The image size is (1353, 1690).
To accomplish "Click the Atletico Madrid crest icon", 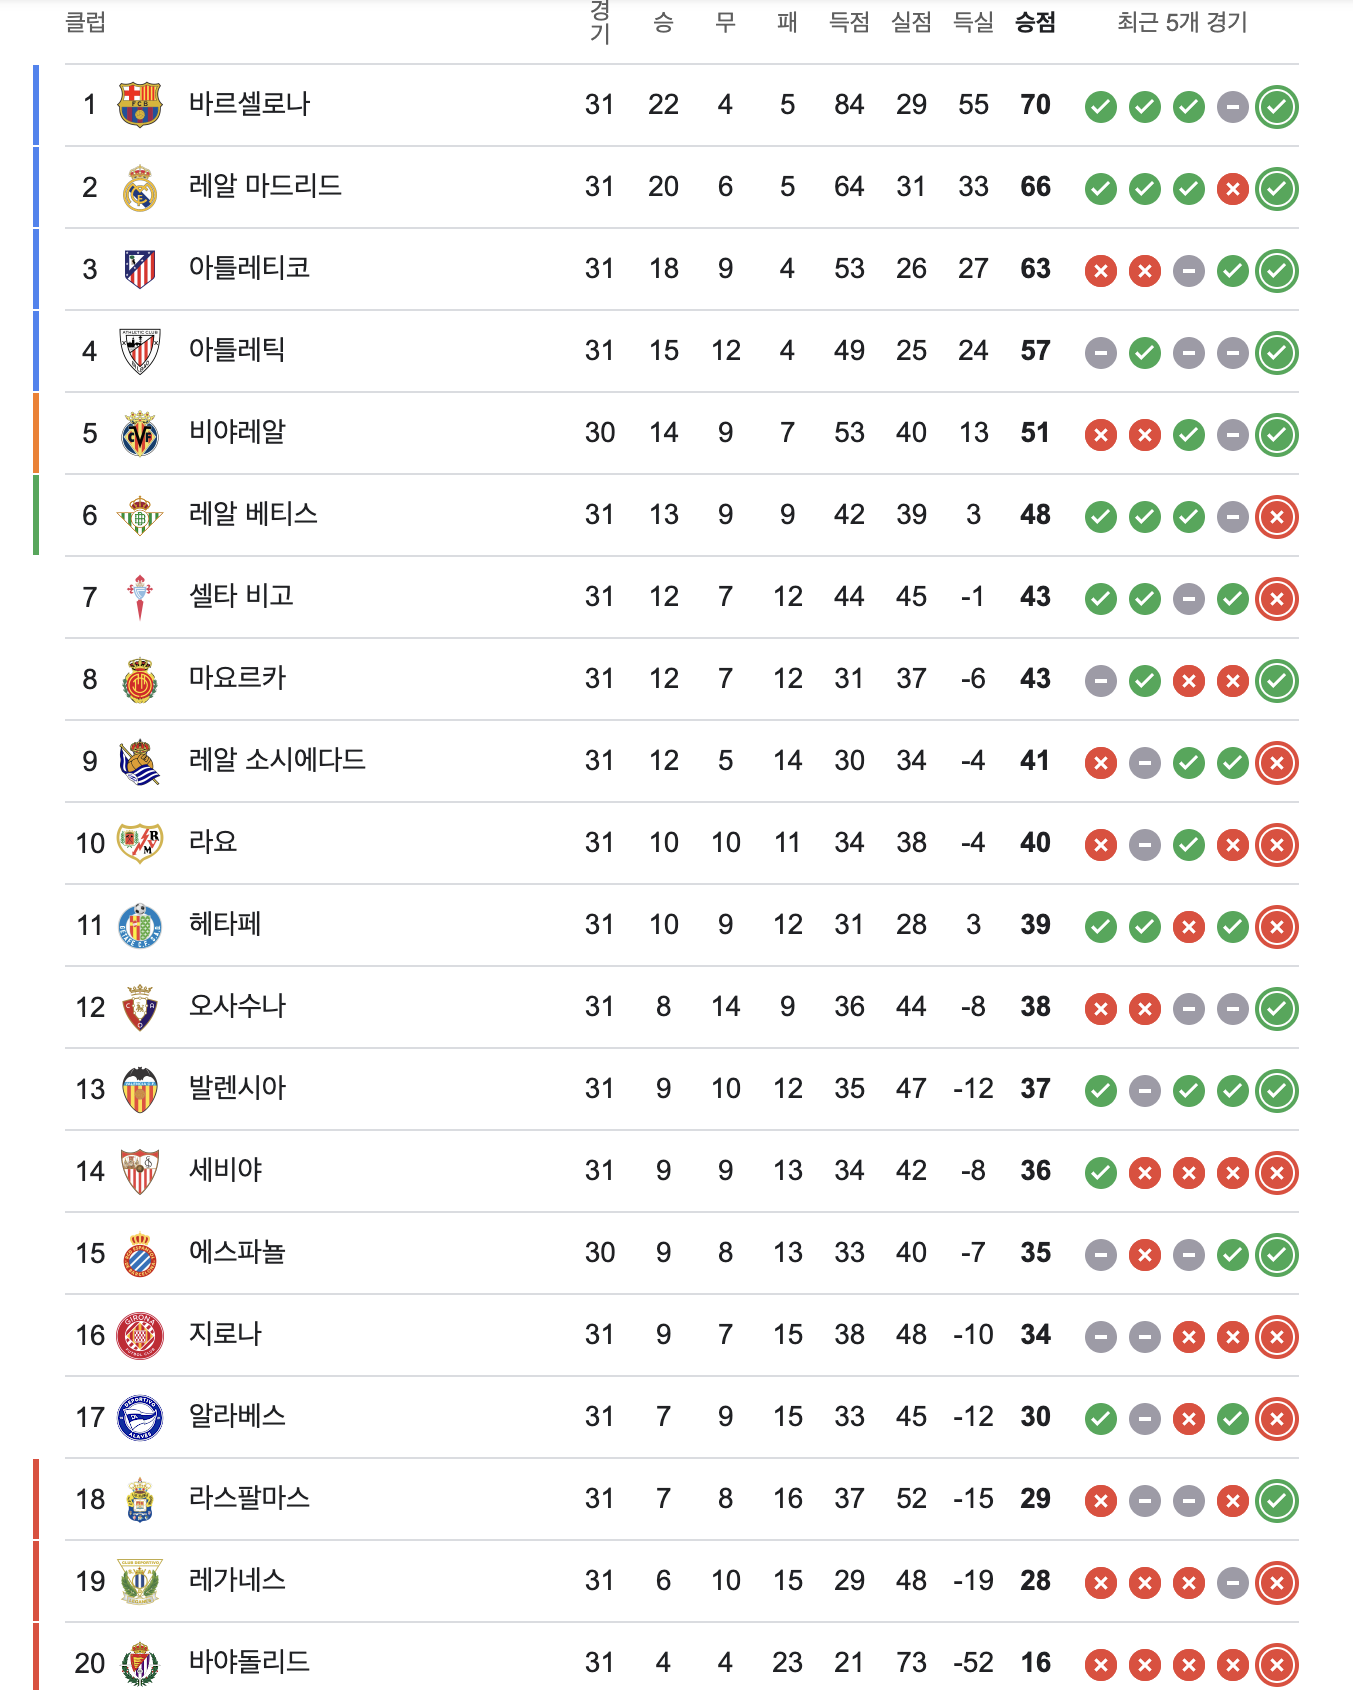I will (140, 269).
